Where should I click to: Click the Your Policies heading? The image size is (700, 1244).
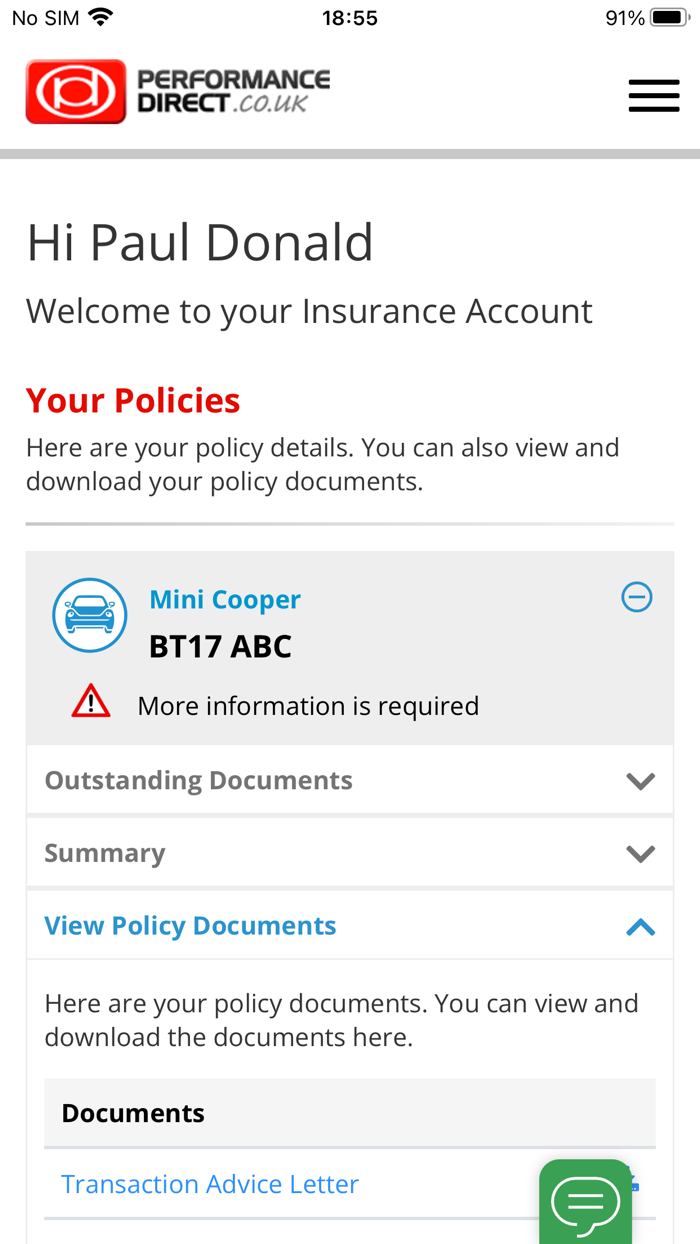coord(132,400)
